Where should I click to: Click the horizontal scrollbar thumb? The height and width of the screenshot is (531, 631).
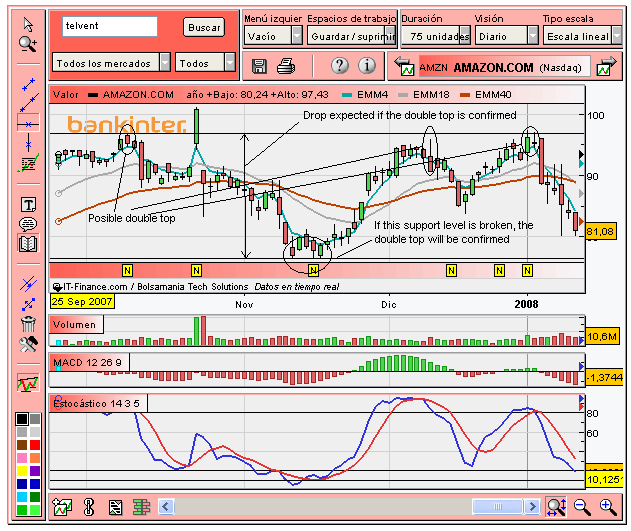[498, 506]
